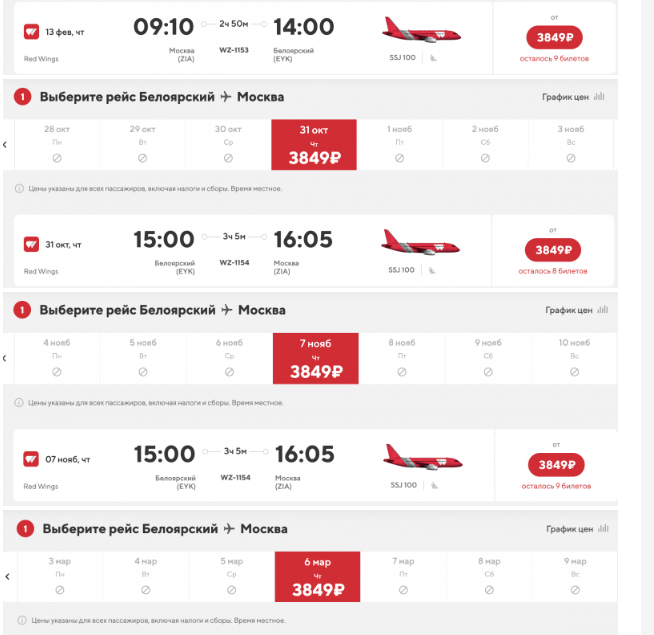This screenshot has height=635, width=654.
Task: Select the 7 нояб date tab
Action: tap(316, 358)
